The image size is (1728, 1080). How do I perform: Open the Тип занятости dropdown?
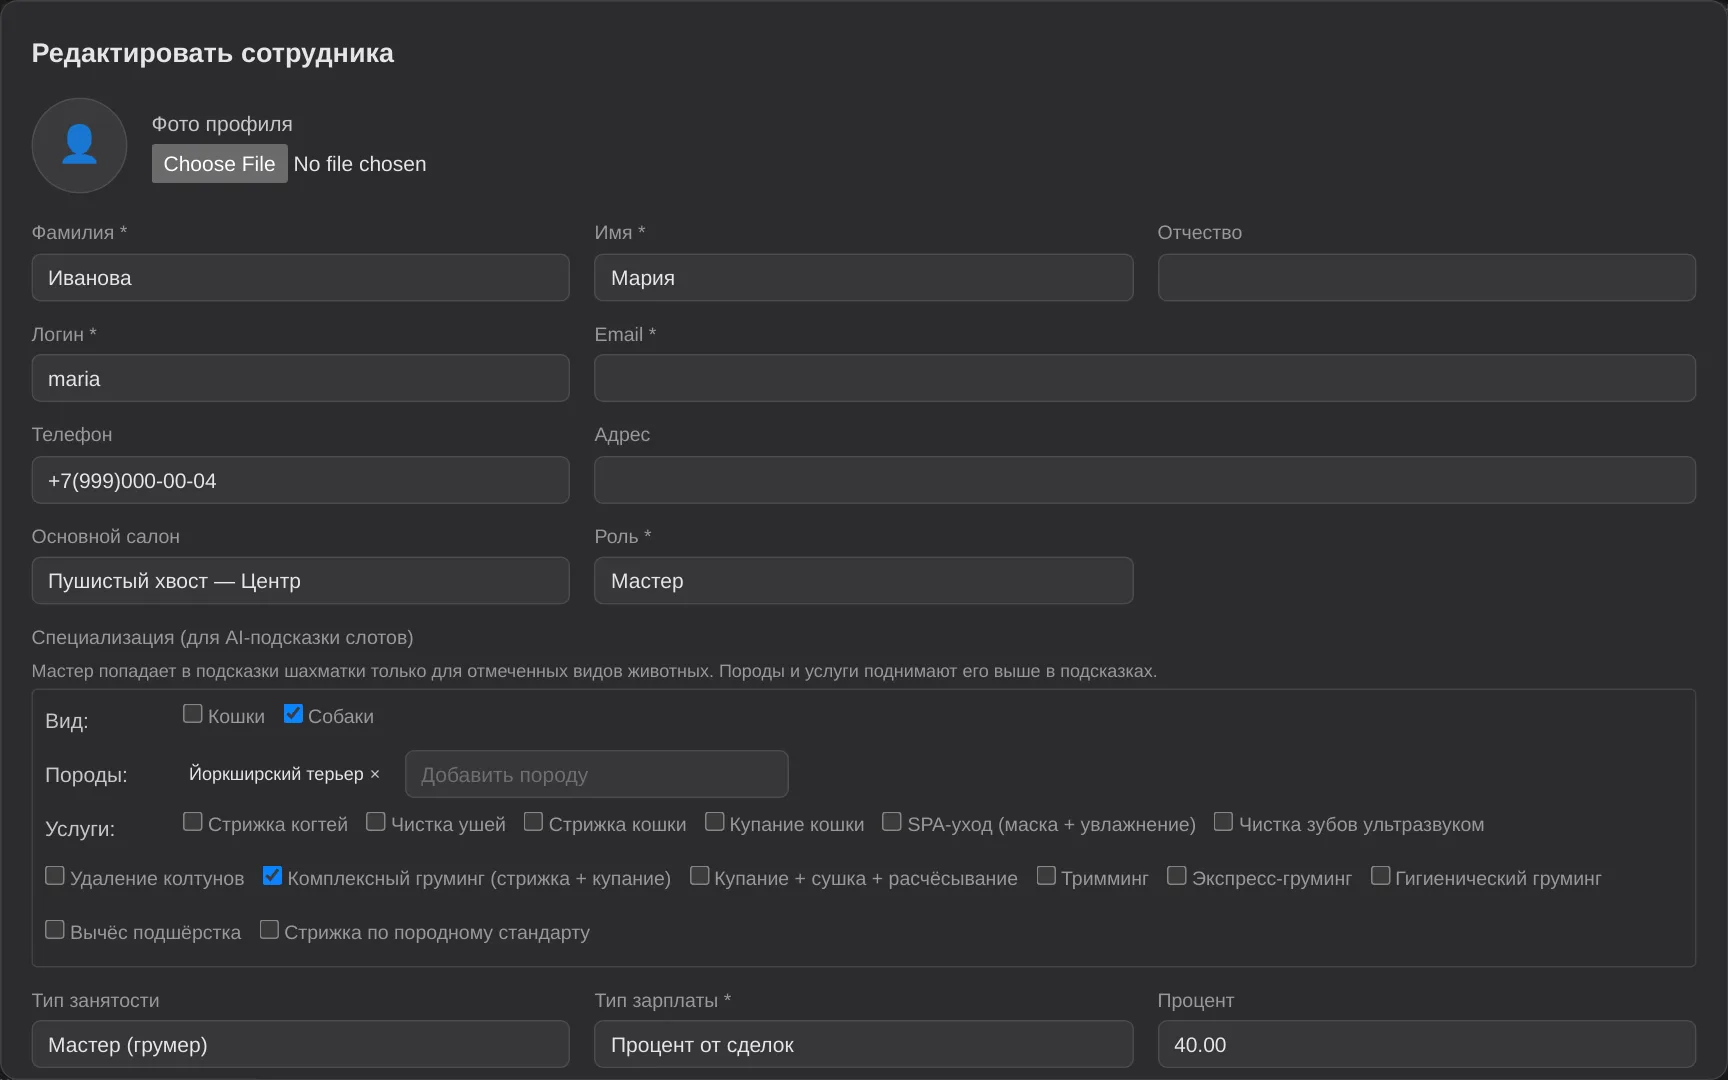click(x=300, y=1045)
